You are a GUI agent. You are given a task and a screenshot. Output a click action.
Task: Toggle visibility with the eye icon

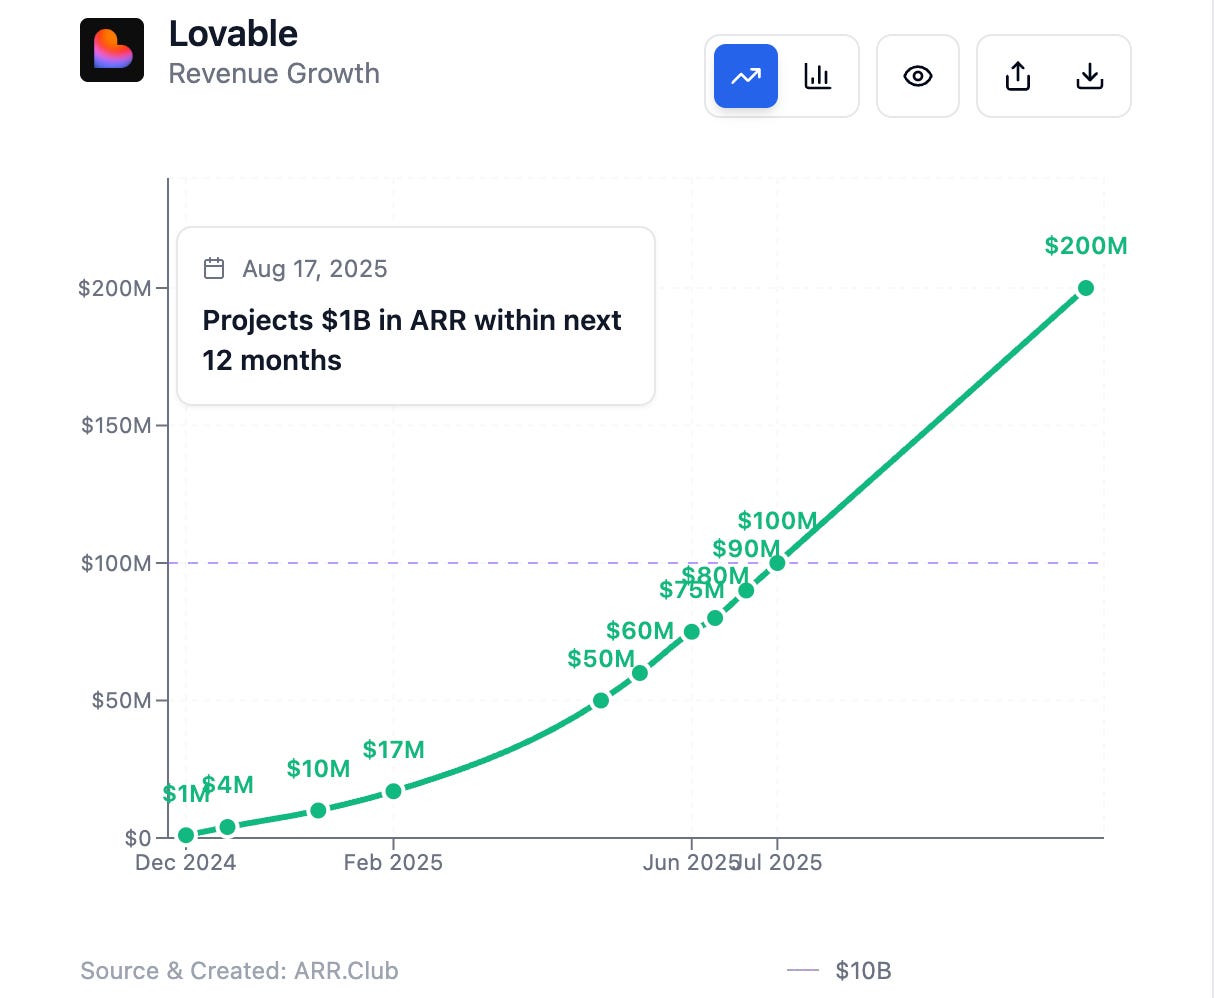pos(918,76)
